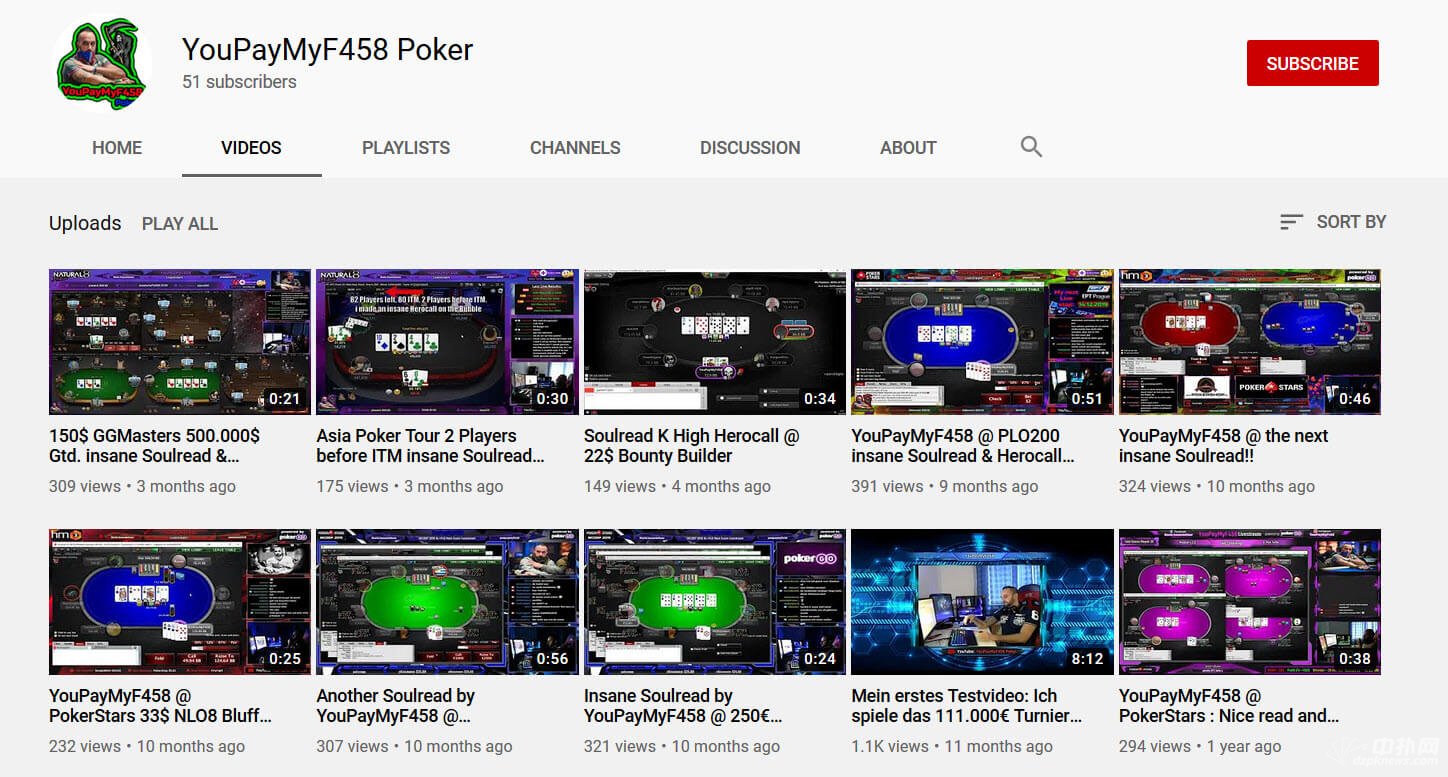The width and height of the screenshot is (1448, 777).
Task: Open the PokerStars Nice read video title
Action: [1229, 706]
